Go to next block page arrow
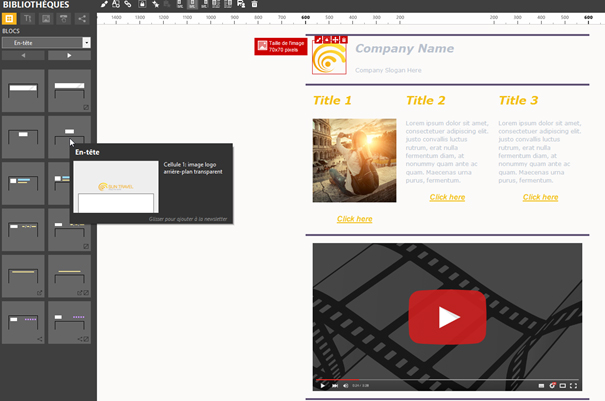The width and height of the screenshot is (605, 401). pos(69,56)
